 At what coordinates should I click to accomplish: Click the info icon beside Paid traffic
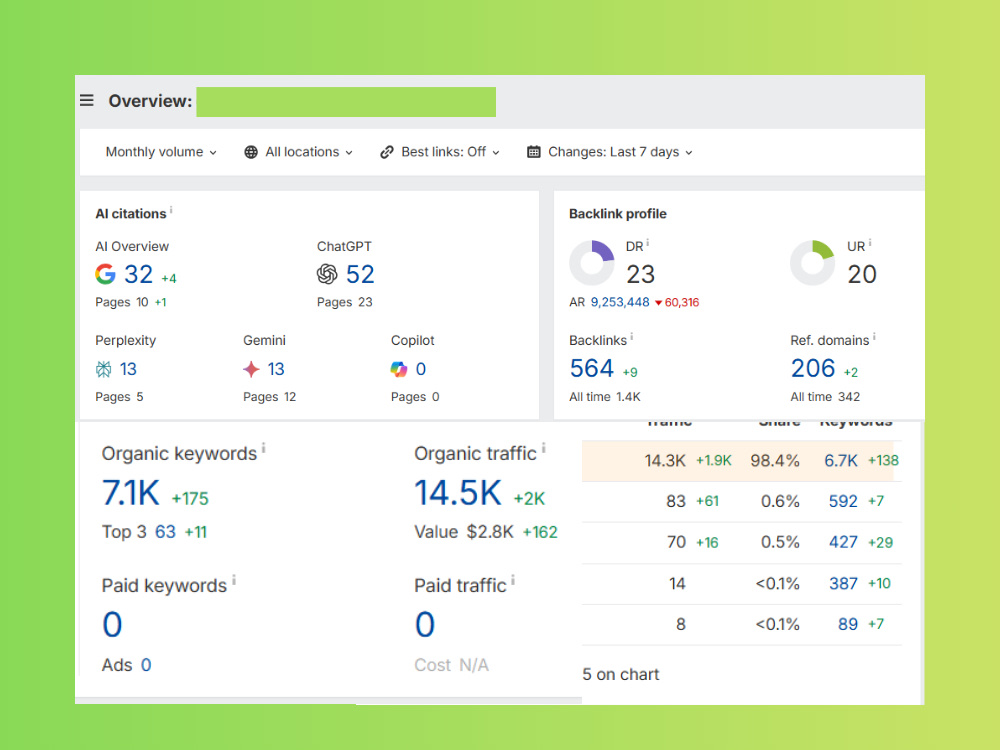pyautogui.click(x=513, y=580)
